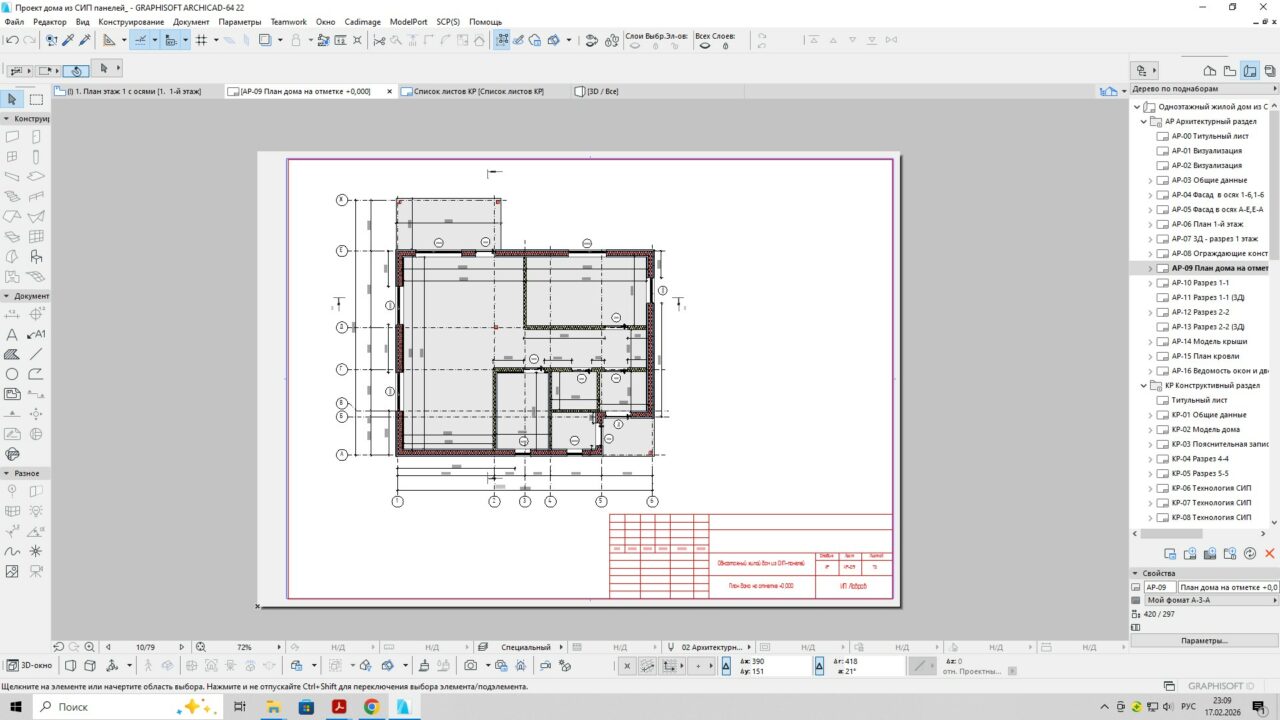Select the Marquee tool in toolbox
This screenshot has height=720, width=1280.
pyautogui.click(x=36, y=99)
